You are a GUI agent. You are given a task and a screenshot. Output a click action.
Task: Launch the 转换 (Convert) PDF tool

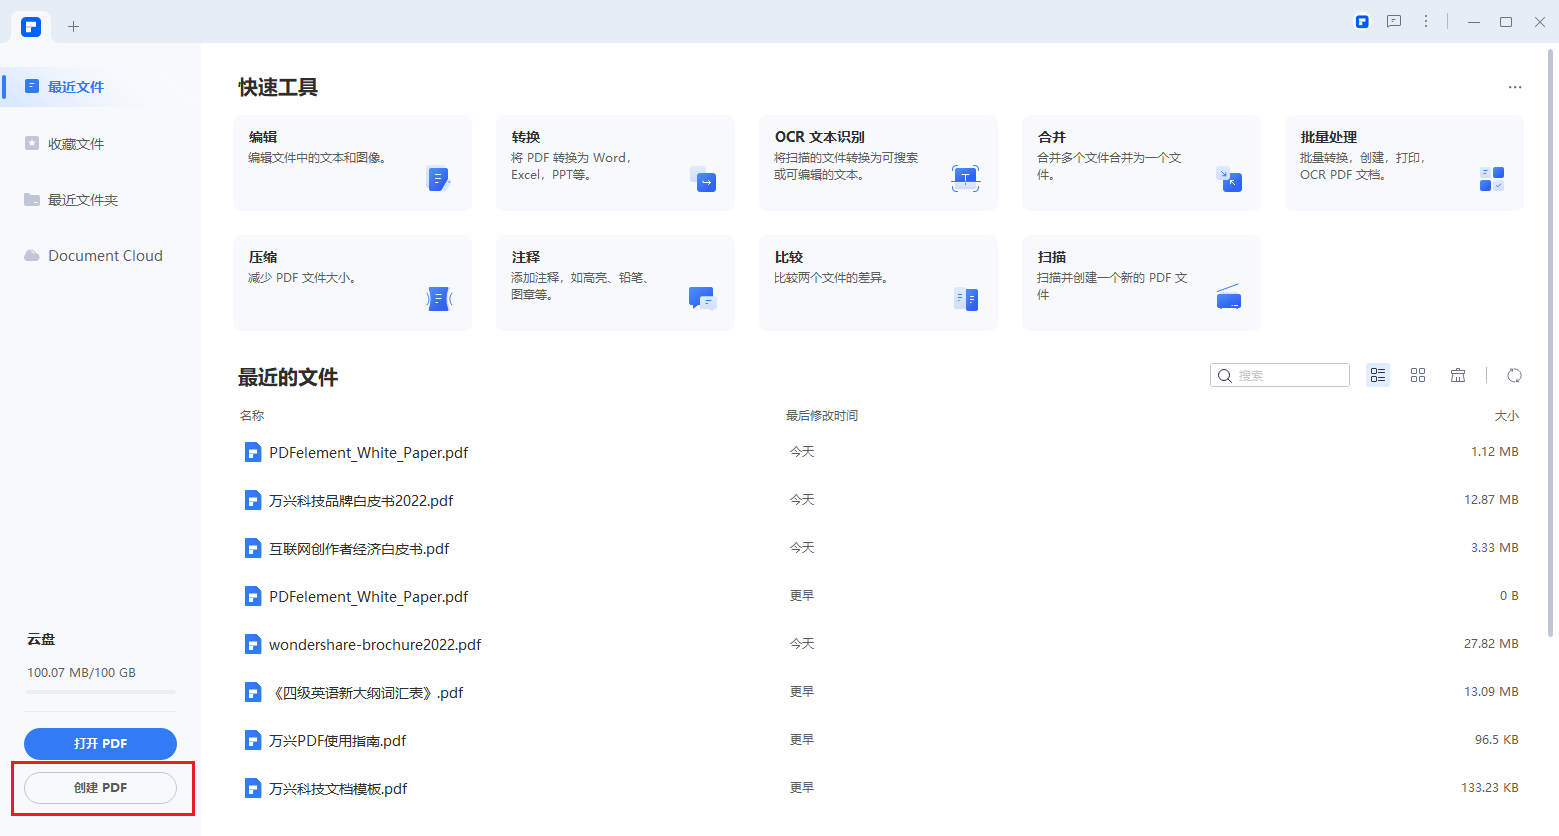coord(615,162)
